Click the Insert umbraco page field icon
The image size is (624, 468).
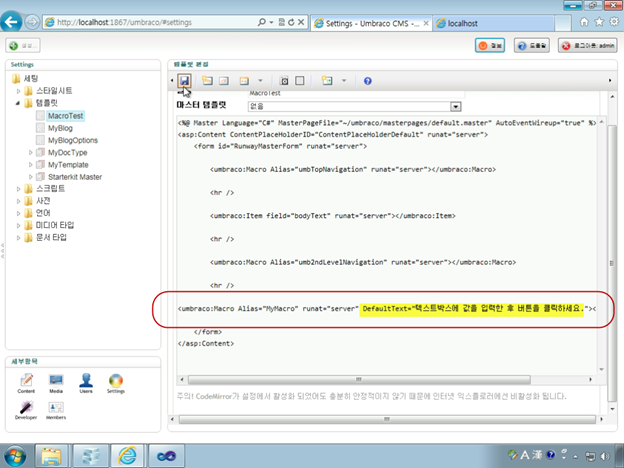click(x=207, y=81)
